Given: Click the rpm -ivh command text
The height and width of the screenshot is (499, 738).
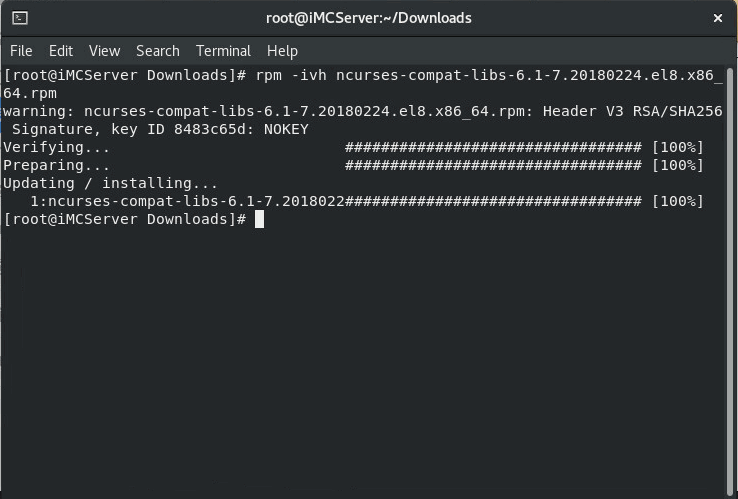Looking at the screenshot, I should pyautogui.click(x=291, y=75).
